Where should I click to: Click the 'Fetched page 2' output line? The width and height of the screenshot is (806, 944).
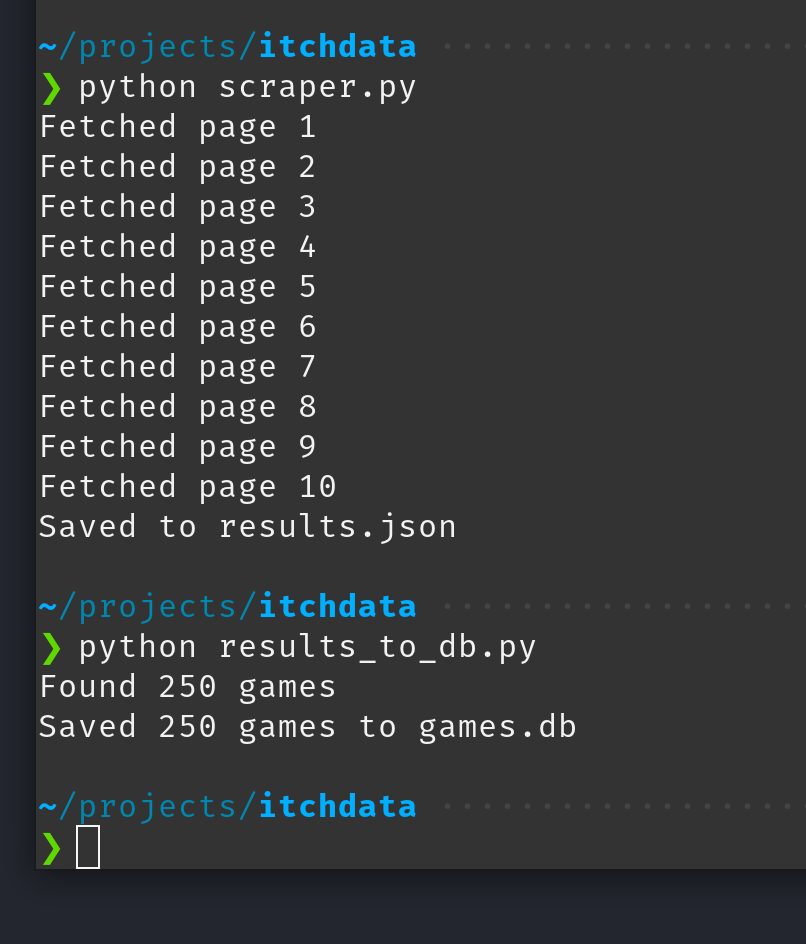coord(178,168)
